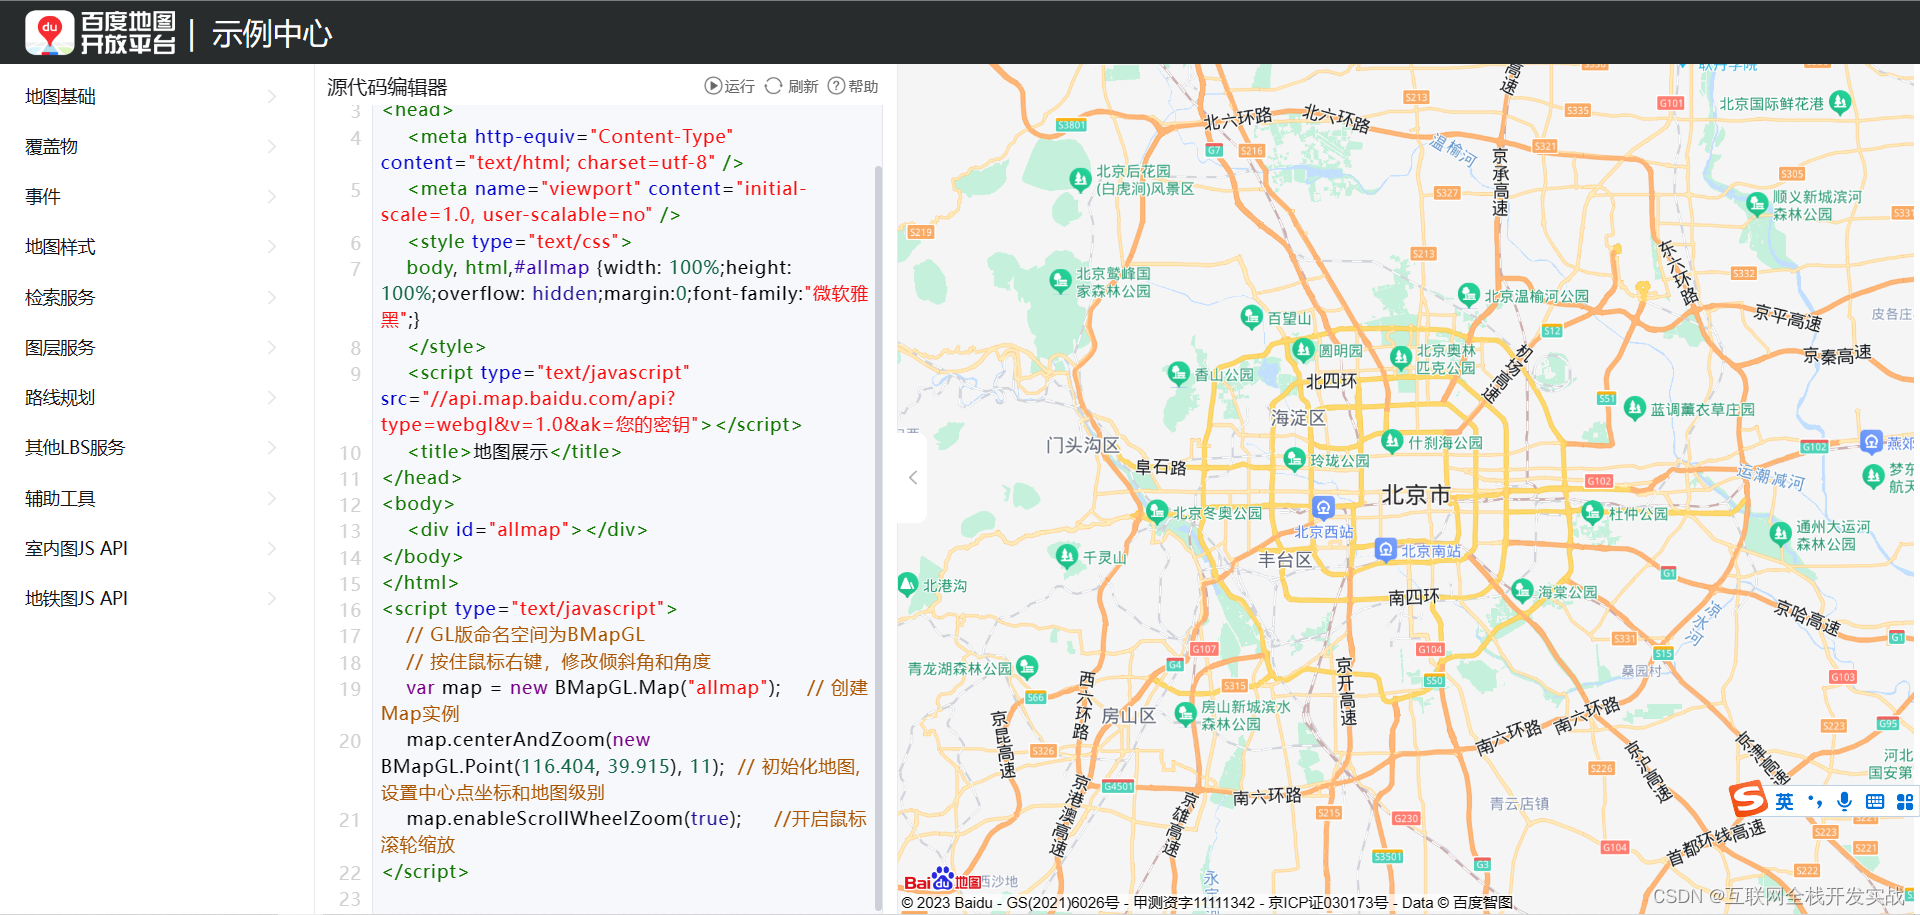Open the Sogou soft keyboard icon
Viewport: 1920px width, 915px height.
click(x=1875, y=801)
